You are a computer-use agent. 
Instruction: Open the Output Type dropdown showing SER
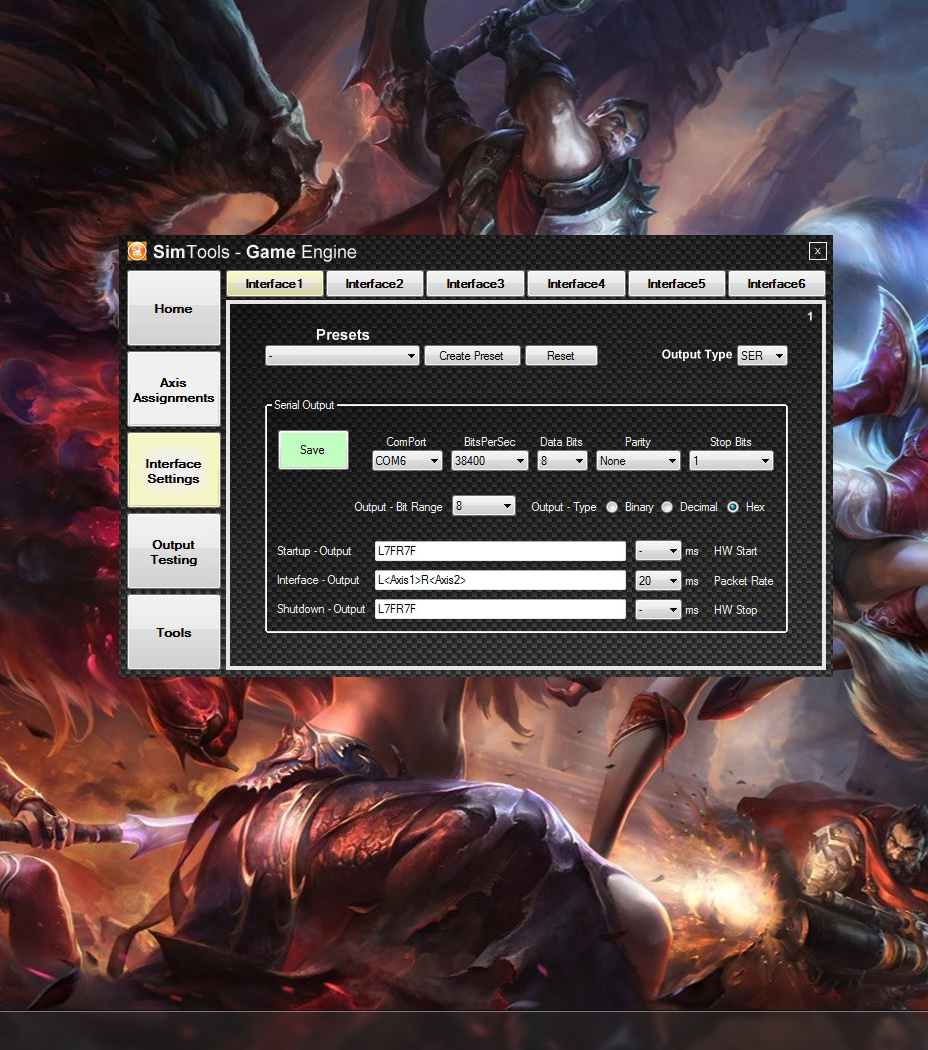[762, 356]
